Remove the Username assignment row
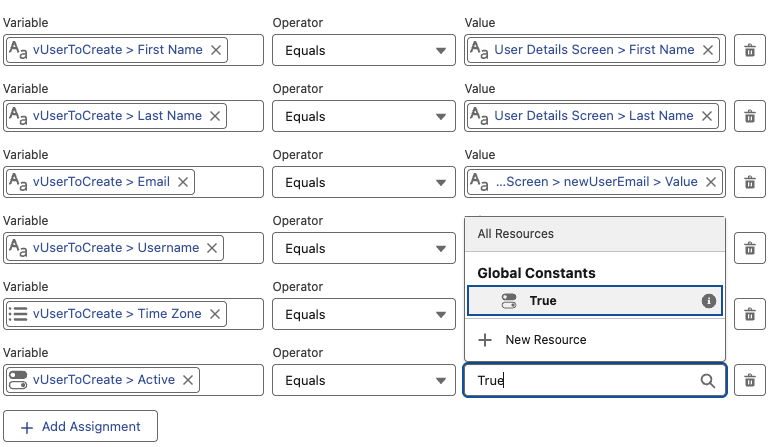Viewport: 773px width, 447px height. pyautogui.click(x=750, y=248)
